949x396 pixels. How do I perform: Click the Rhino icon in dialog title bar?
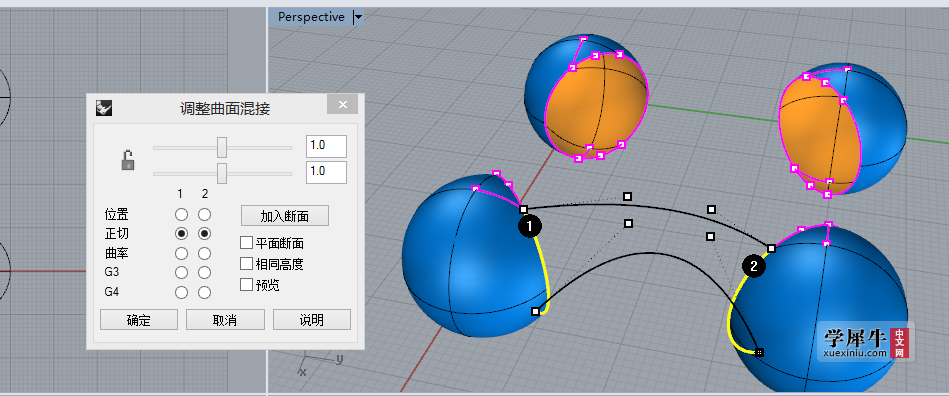[105, 108]
